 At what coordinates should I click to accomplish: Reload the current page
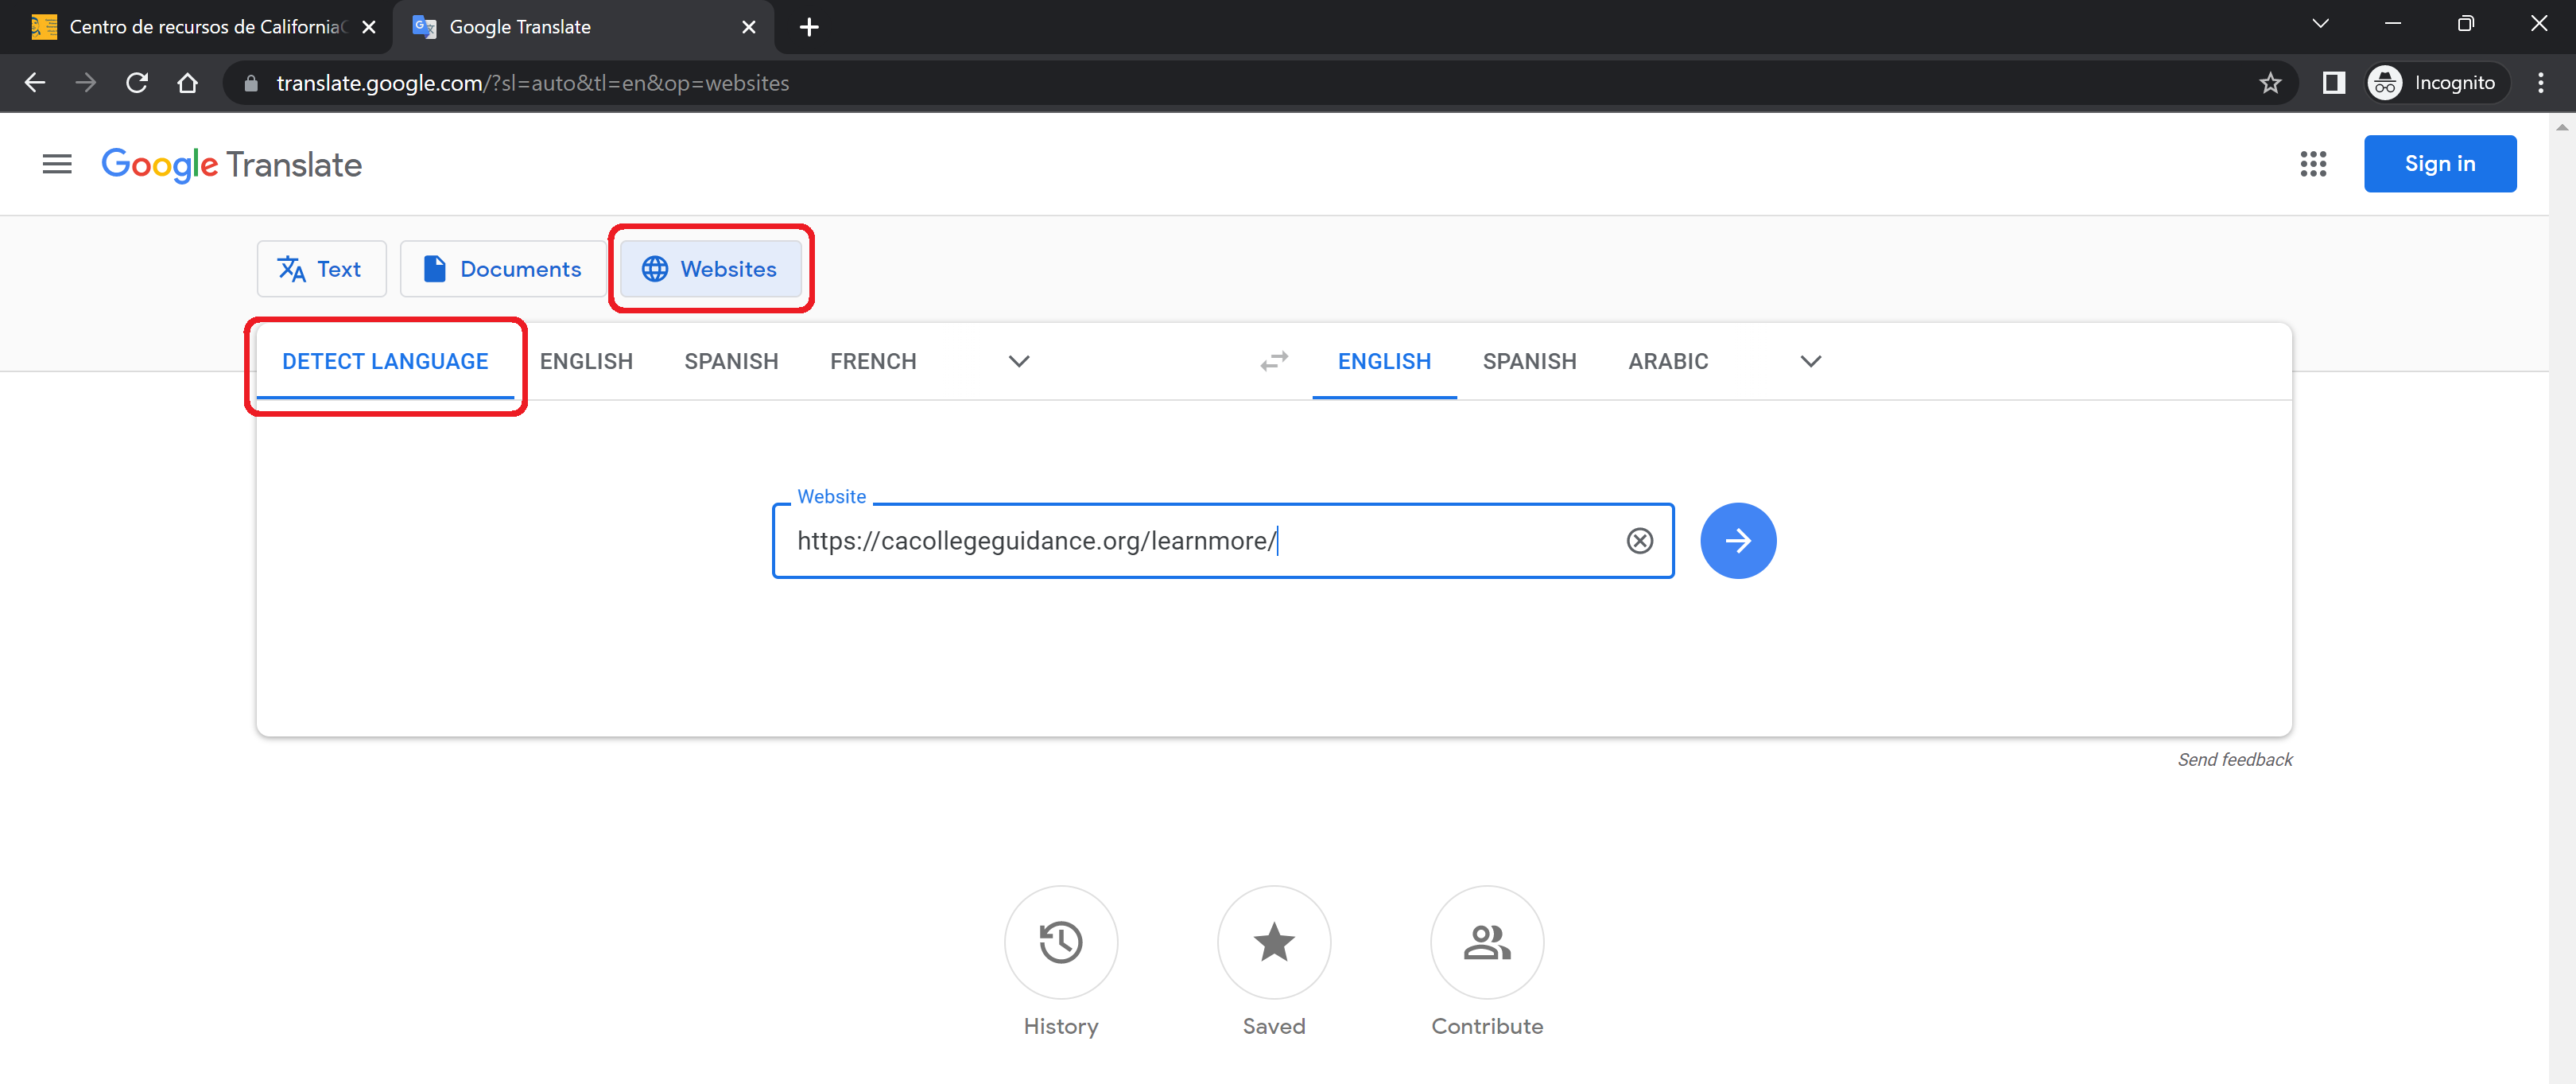click(137, 83)
